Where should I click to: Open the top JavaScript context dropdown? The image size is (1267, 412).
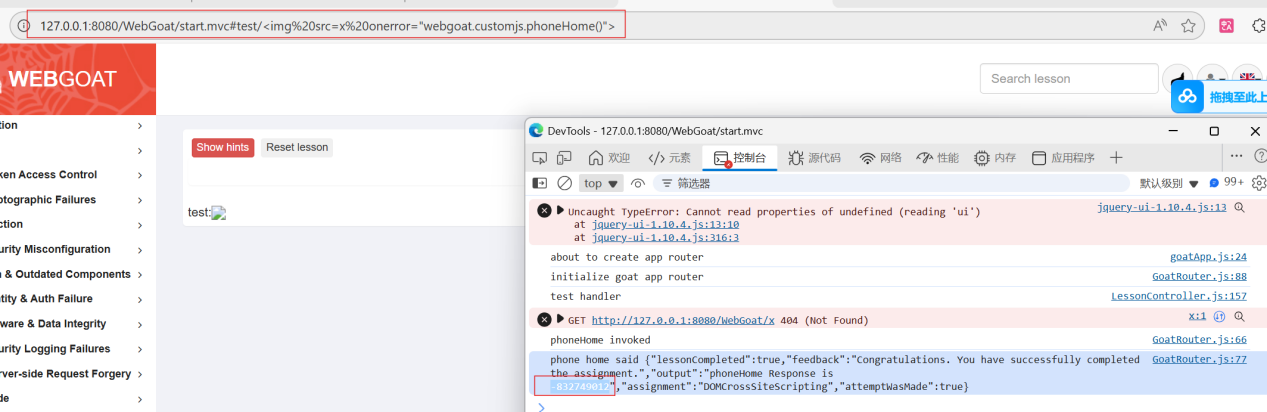pyautogui.click(x=601, y=183)
